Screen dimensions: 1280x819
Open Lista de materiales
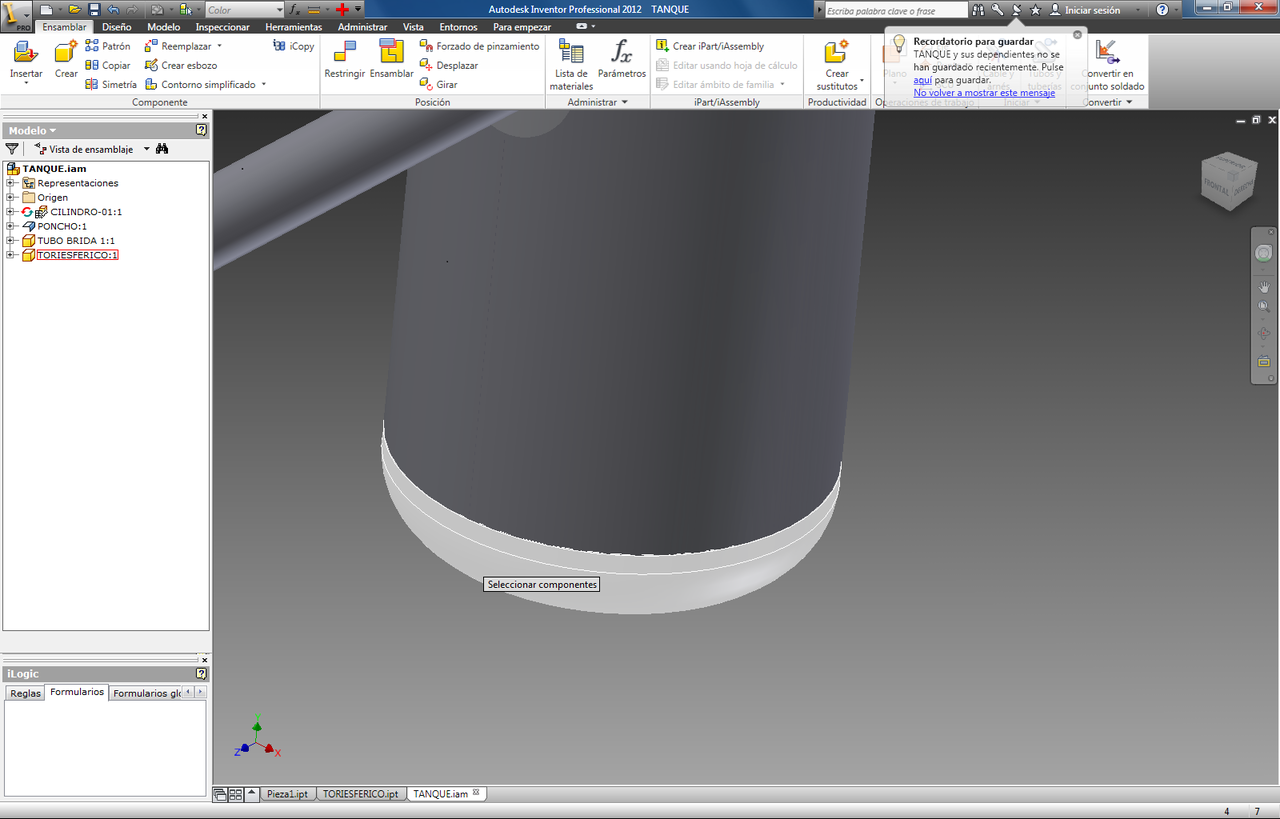point(571,65)
